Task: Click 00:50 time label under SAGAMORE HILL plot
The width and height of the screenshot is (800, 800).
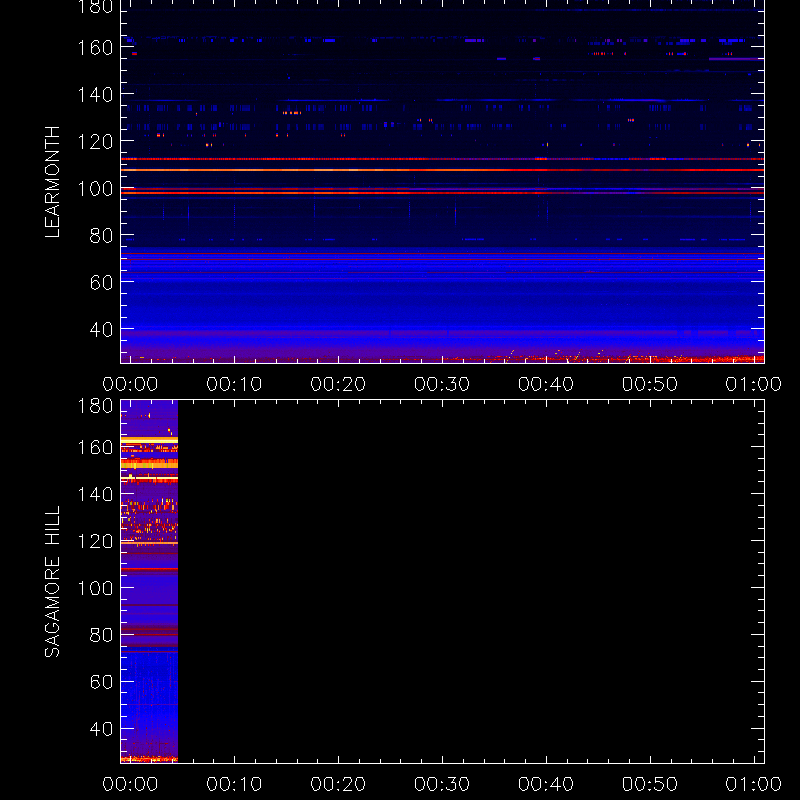Action: tap(650, 784)
